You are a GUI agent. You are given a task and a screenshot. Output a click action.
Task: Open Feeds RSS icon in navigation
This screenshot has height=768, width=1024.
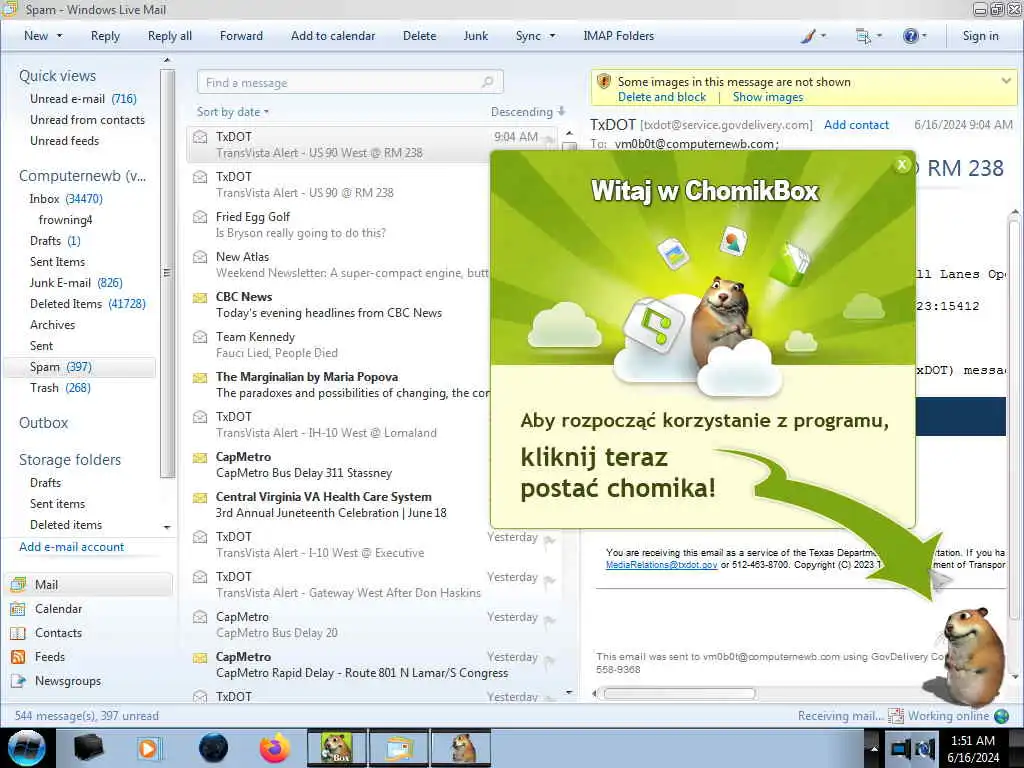point(18,657)
